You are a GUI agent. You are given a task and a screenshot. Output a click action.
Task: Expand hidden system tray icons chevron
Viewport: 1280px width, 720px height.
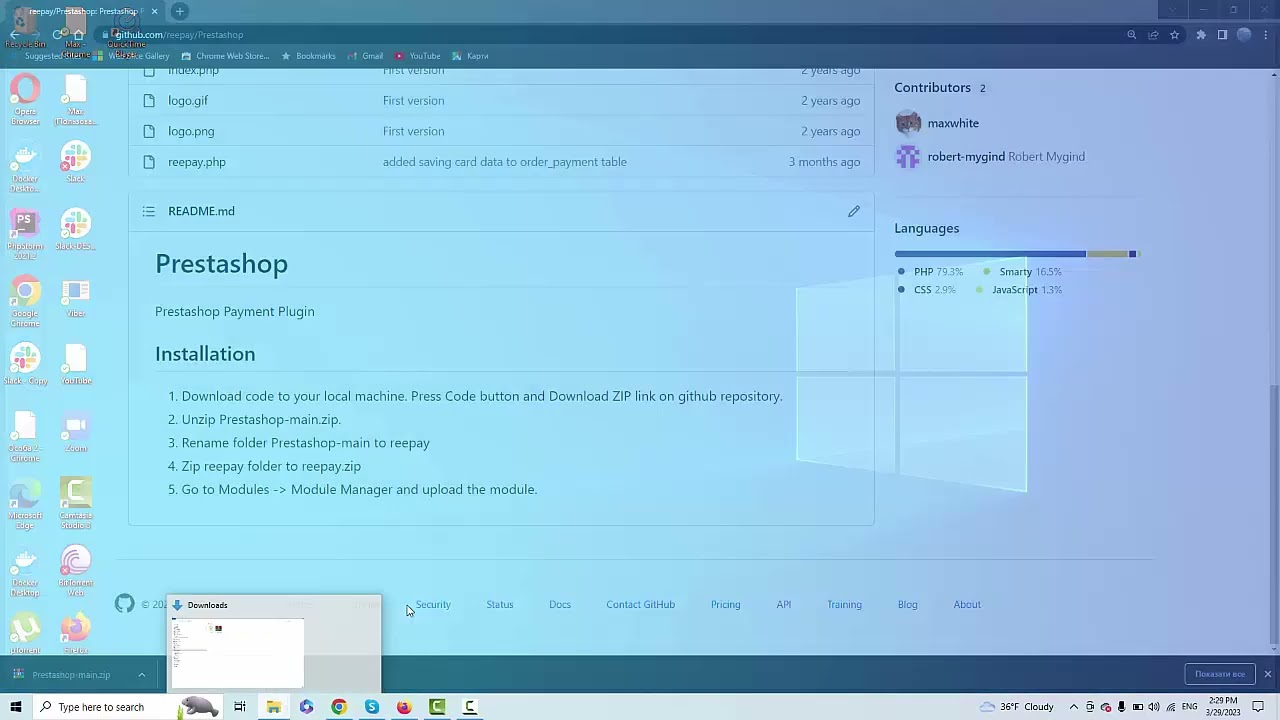1074,707
